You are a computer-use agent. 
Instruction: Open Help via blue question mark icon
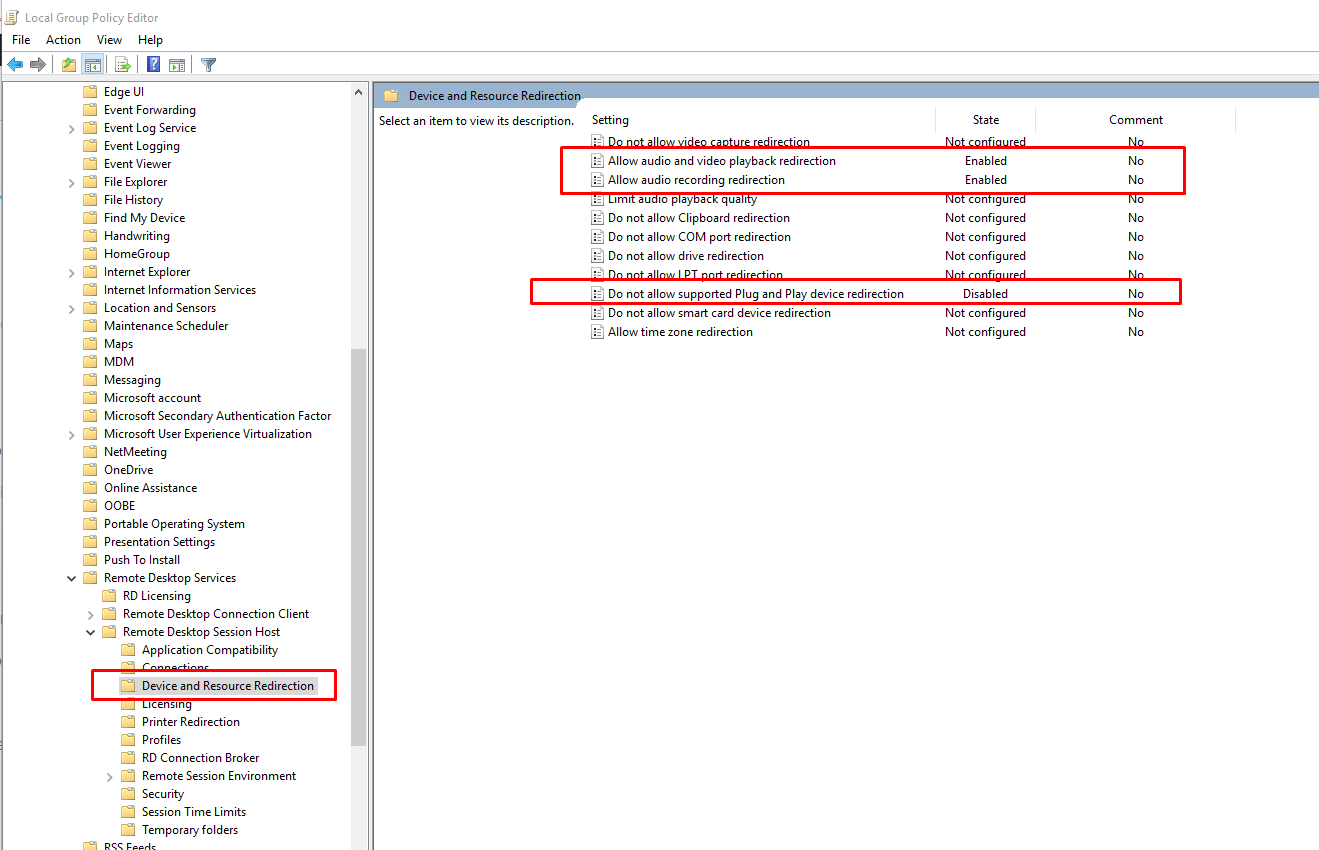pyautogui.click(x=153, y=65)
